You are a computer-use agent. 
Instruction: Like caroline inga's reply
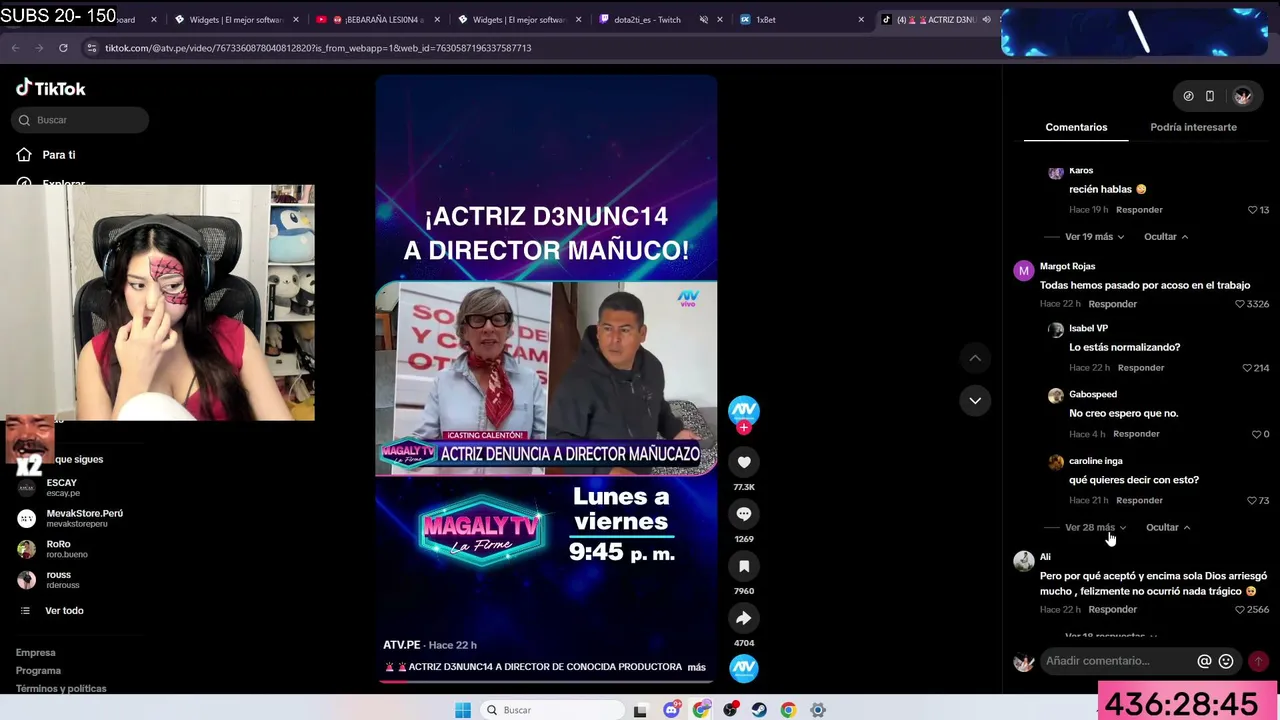coord(1252,500)
